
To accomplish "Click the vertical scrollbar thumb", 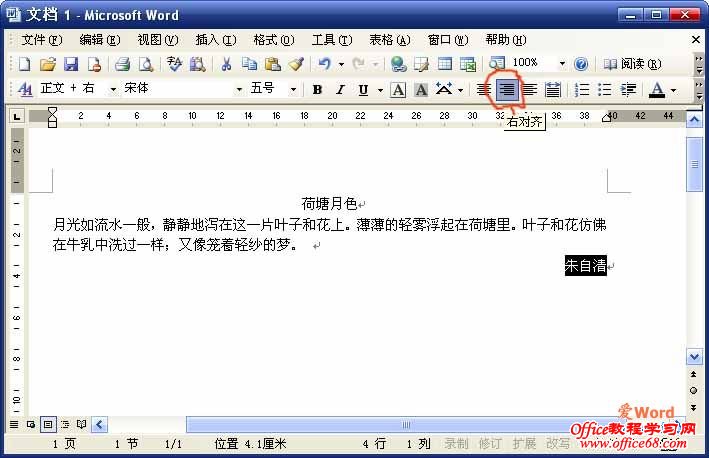I will tap(695, 165).
